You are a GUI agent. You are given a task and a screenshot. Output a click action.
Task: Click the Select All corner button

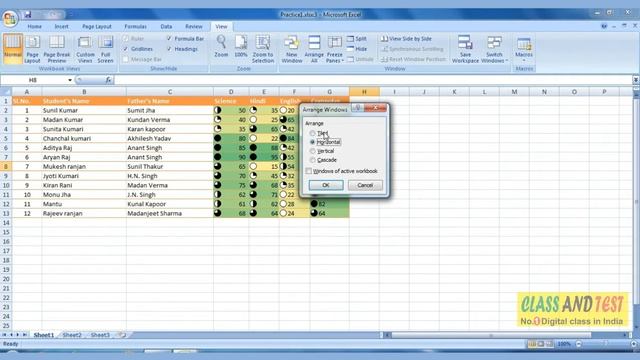pos(6,92)
